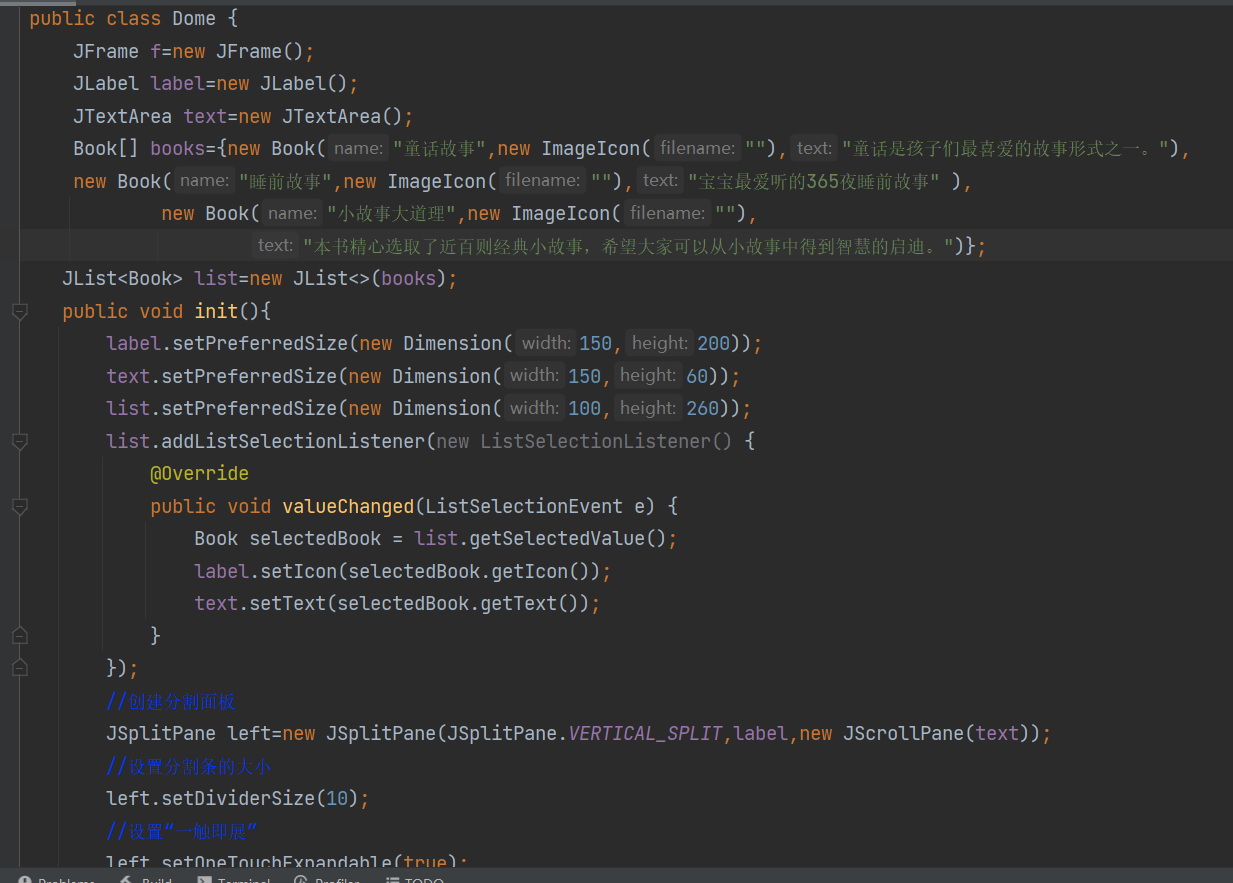This screenshot has height=883, width=1233.
Task: Open the TODO tool window tab
Action: tap(415, 879)
